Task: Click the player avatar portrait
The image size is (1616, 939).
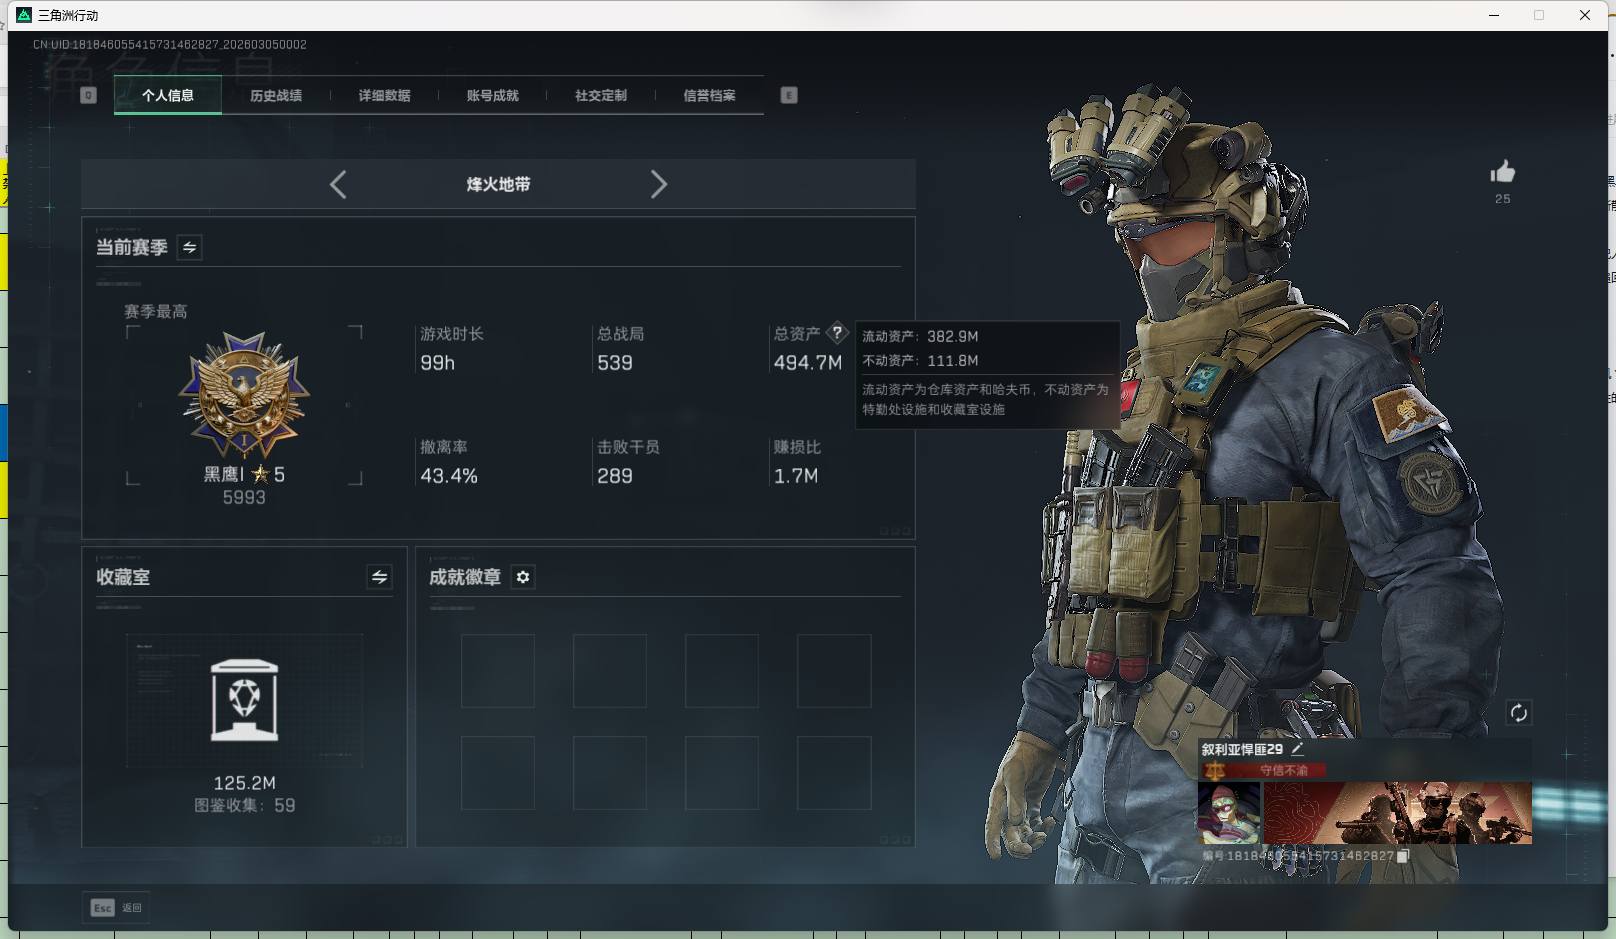Action: pyautogui.click(x=1229, y=812)
